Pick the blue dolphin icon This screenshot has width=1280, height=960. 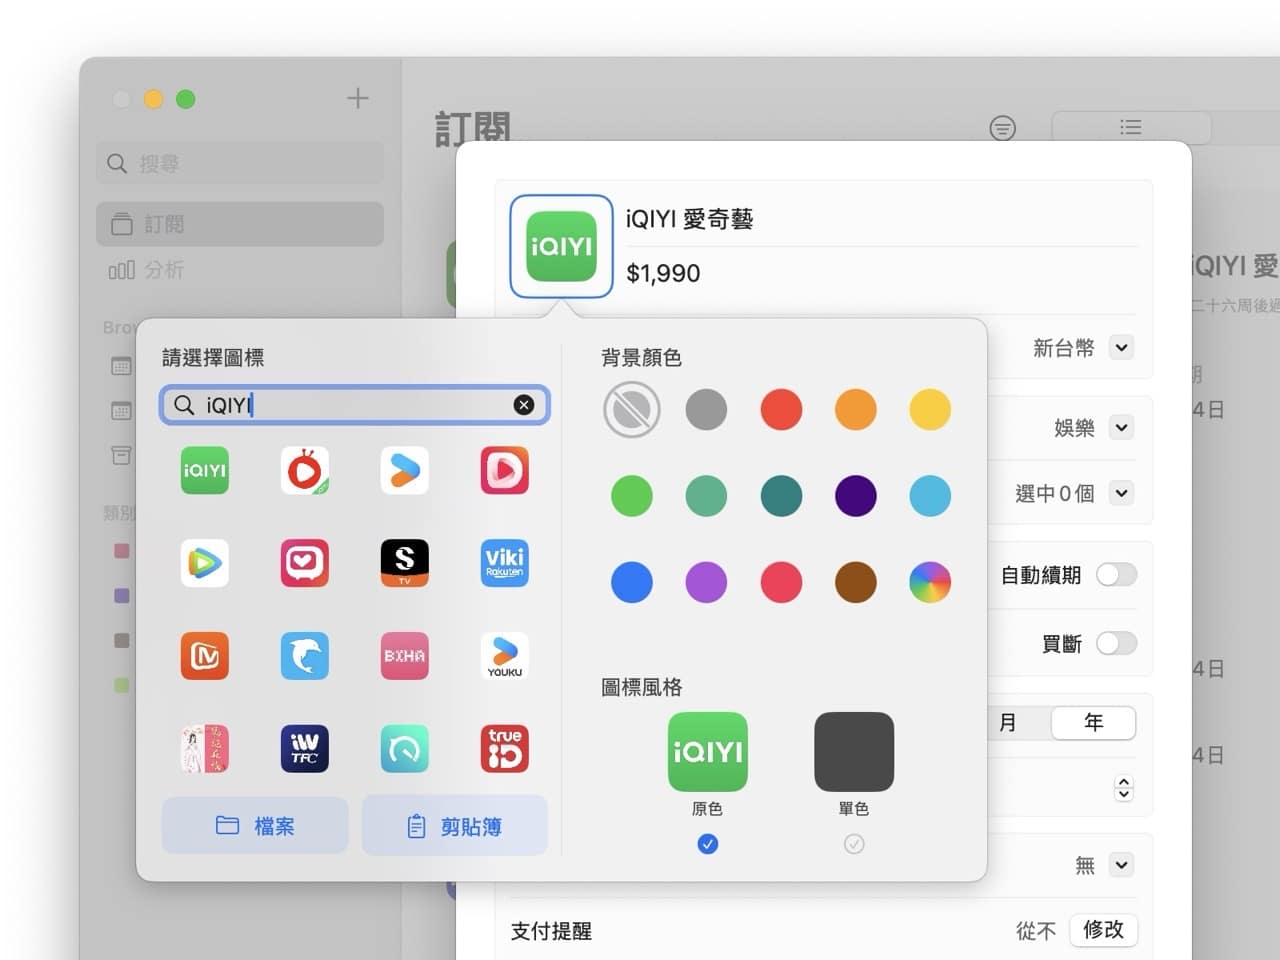click(x=305, y=656)
